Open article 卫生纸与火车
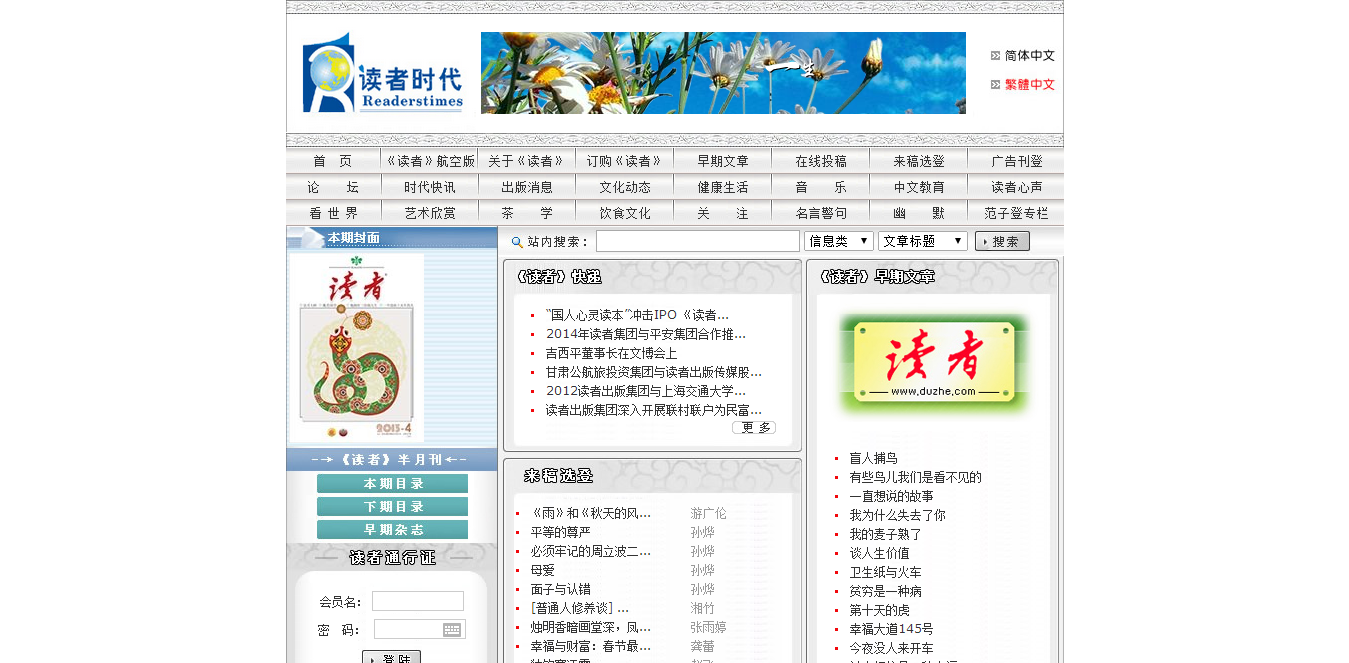Viewport: 1349px width, 663px height. [885, 572]
